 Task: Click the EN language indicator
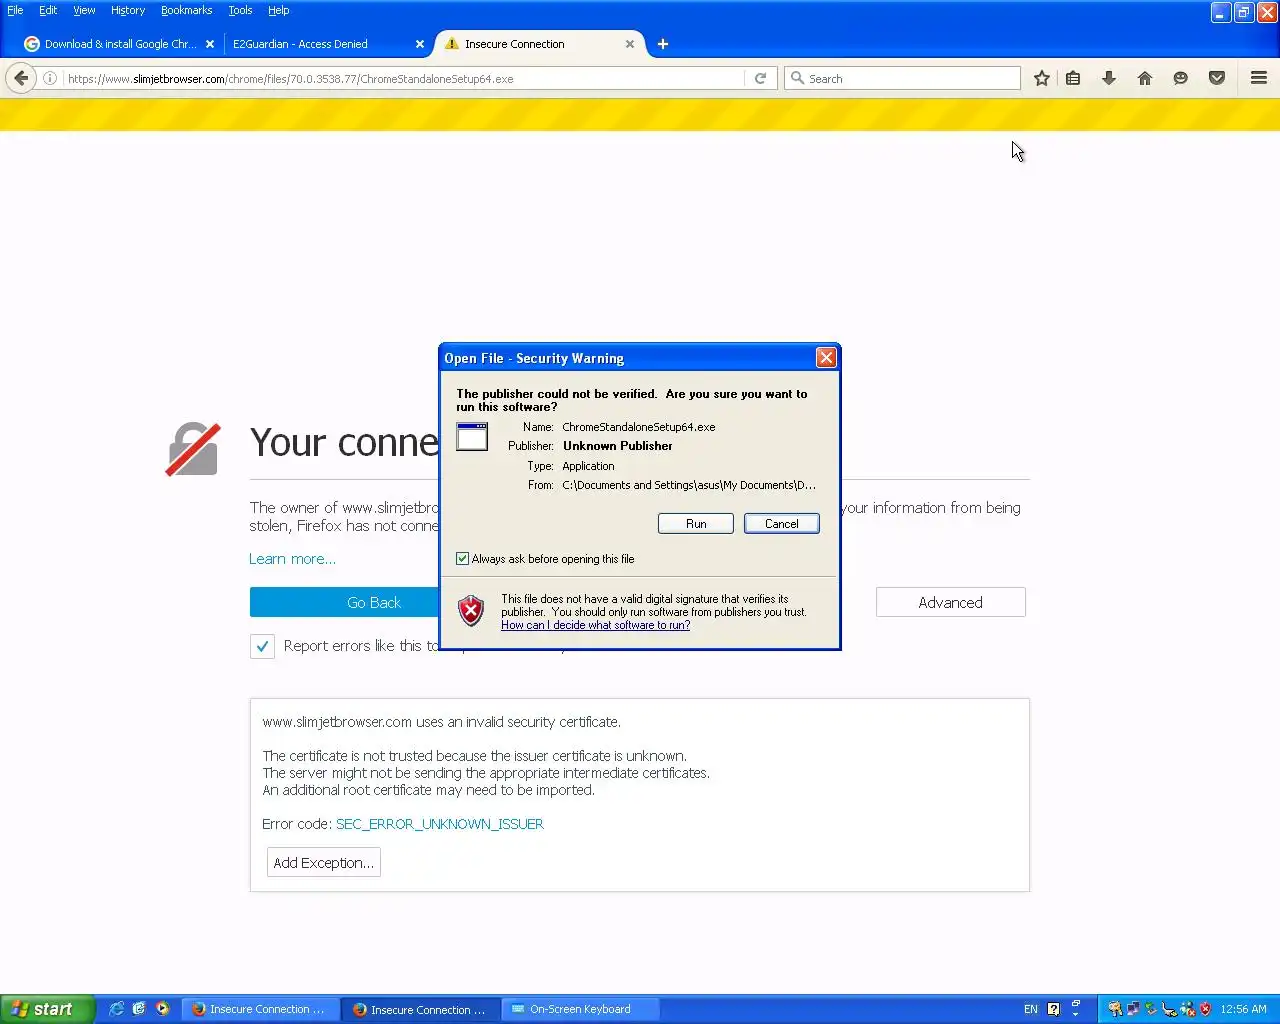click(x=1031, y=1009)
